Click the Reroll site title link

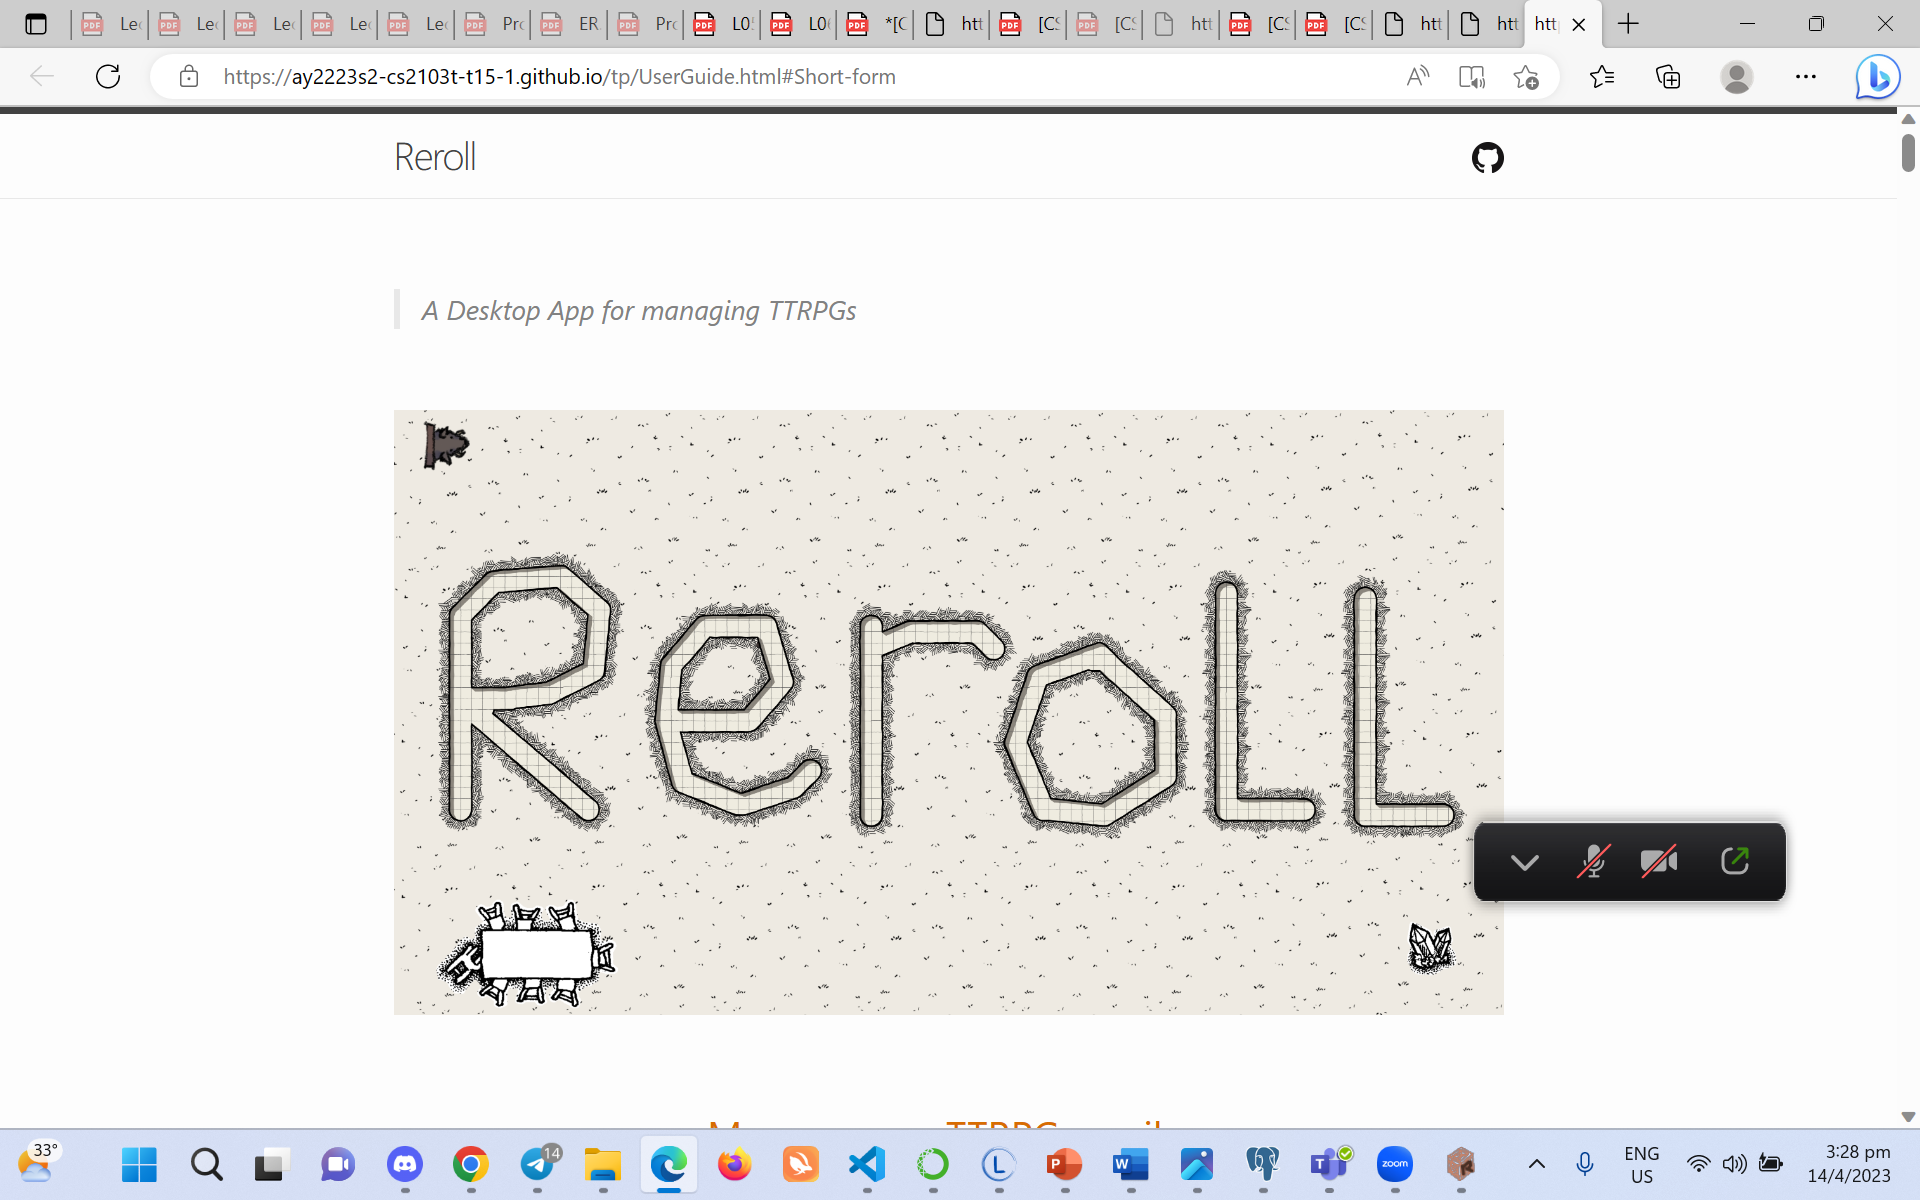[434, 158]
